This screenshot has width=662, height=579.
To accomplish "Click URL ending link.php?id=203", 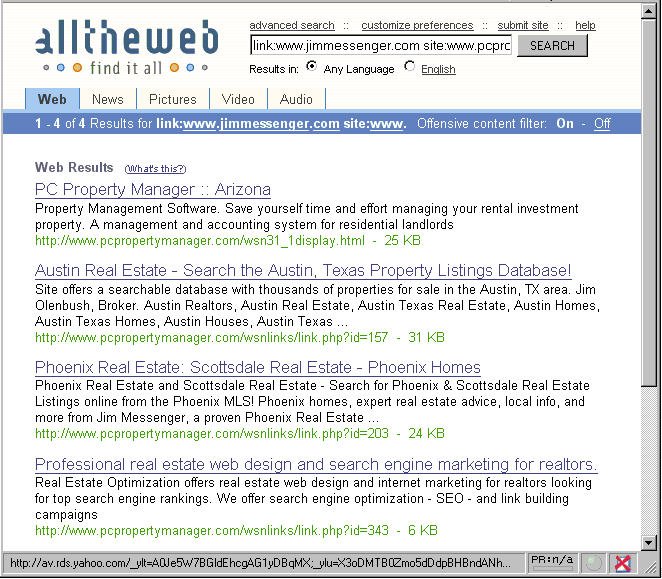I will point(212,434).
